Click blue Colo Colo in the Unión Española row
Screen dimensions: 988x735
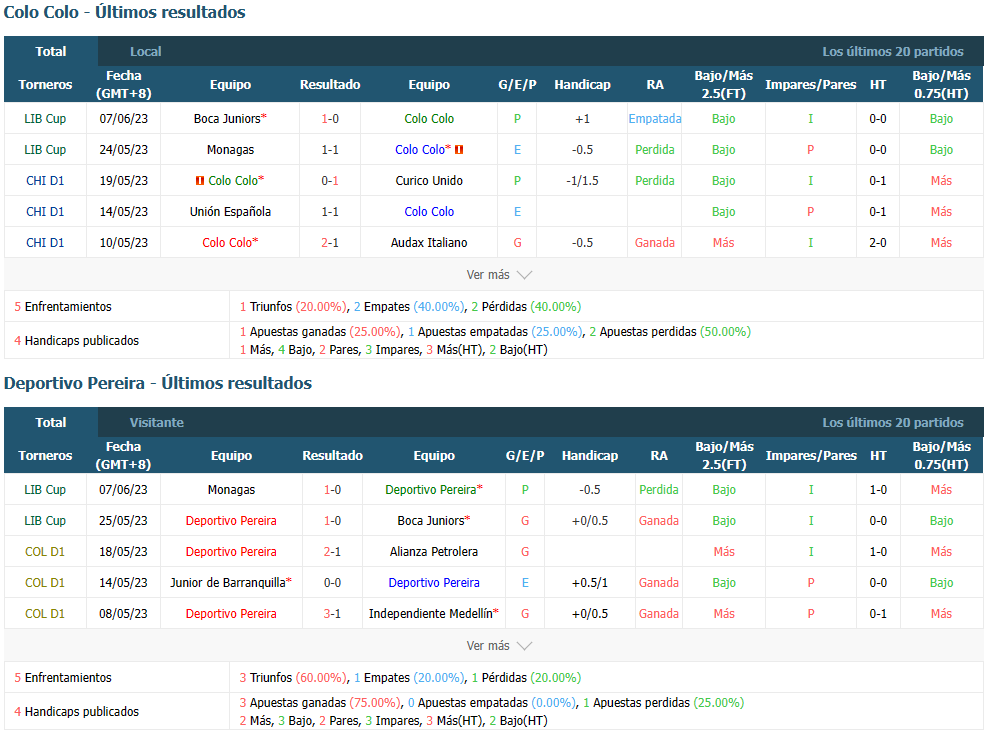[x=429, y=212]
